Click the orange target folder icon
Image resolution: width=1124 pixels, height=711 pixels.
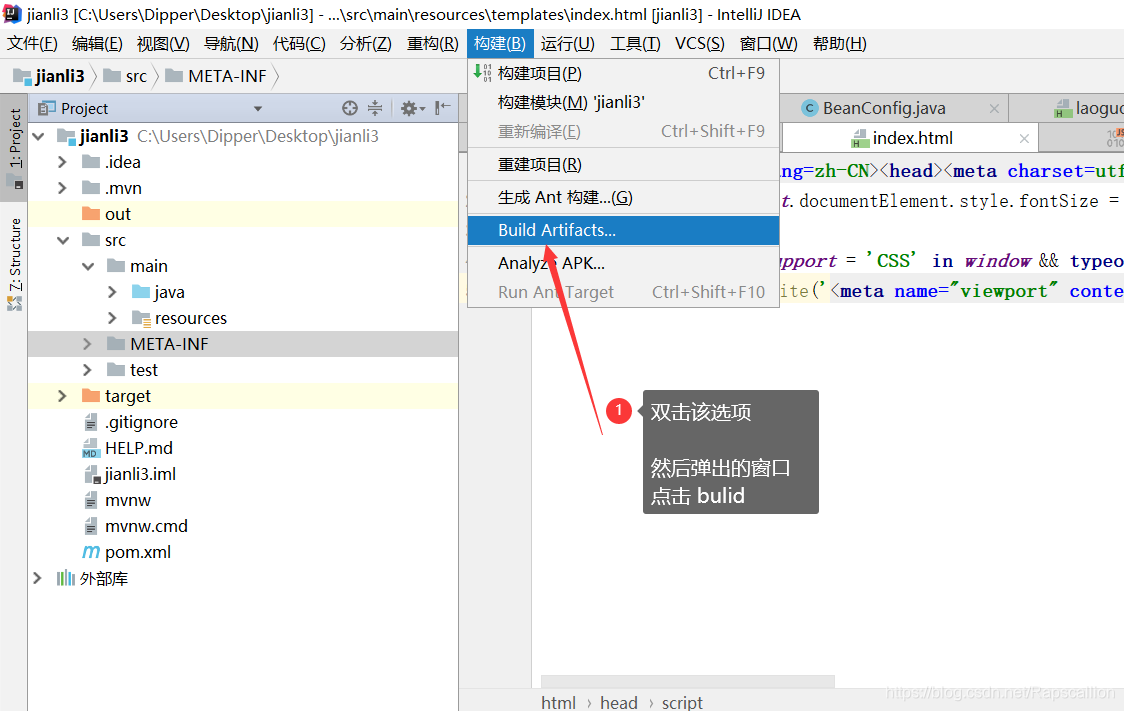(x=91, y=396)
